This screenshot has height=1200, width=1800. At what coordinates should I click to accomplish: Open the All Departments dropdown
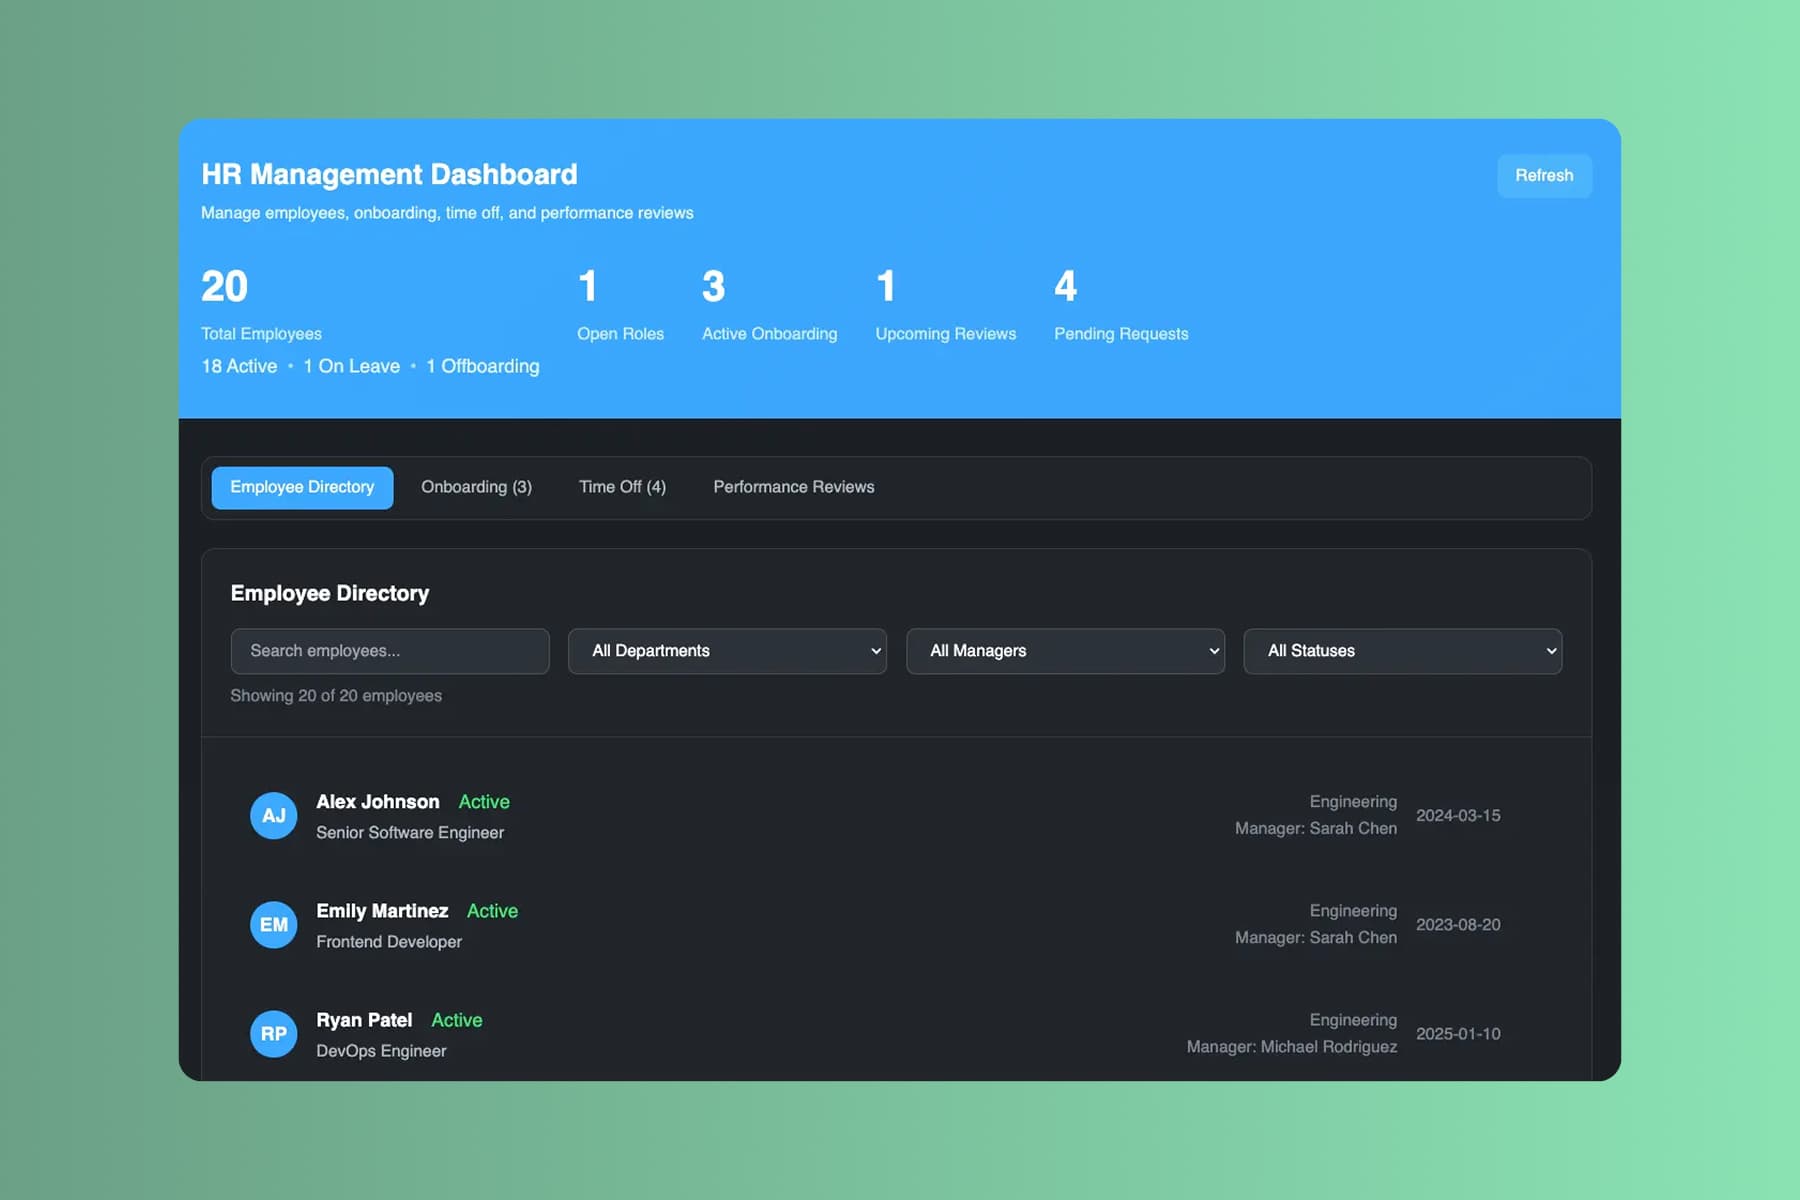click(x=727, y=651)
